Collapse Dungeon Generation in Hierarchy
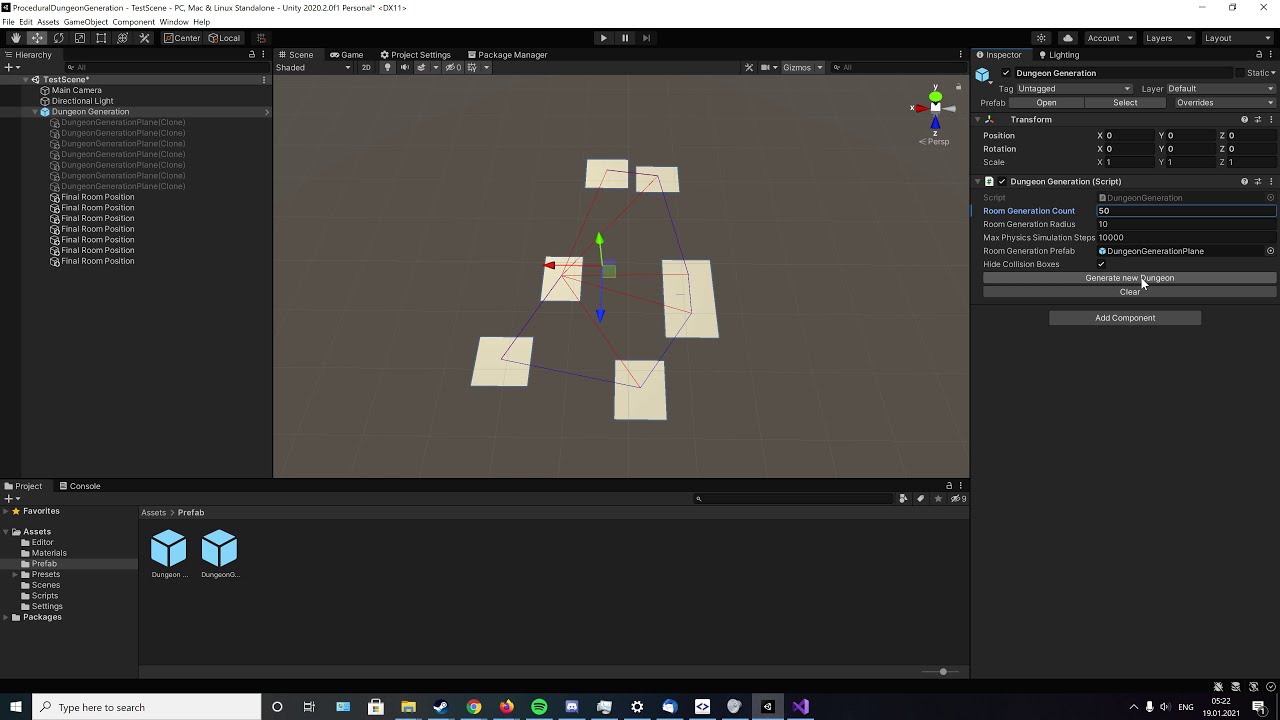1280x720 pixels. 35,112
